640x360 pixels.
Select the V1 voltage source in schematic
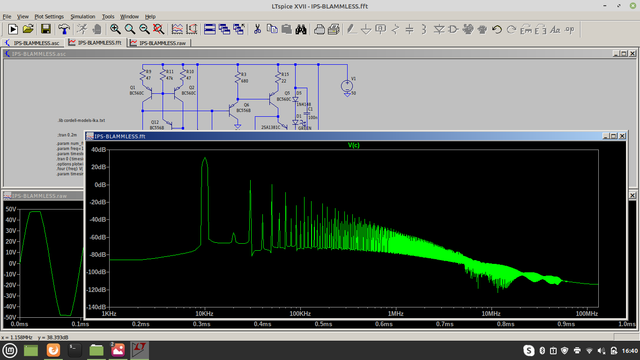tap(347, 86)
